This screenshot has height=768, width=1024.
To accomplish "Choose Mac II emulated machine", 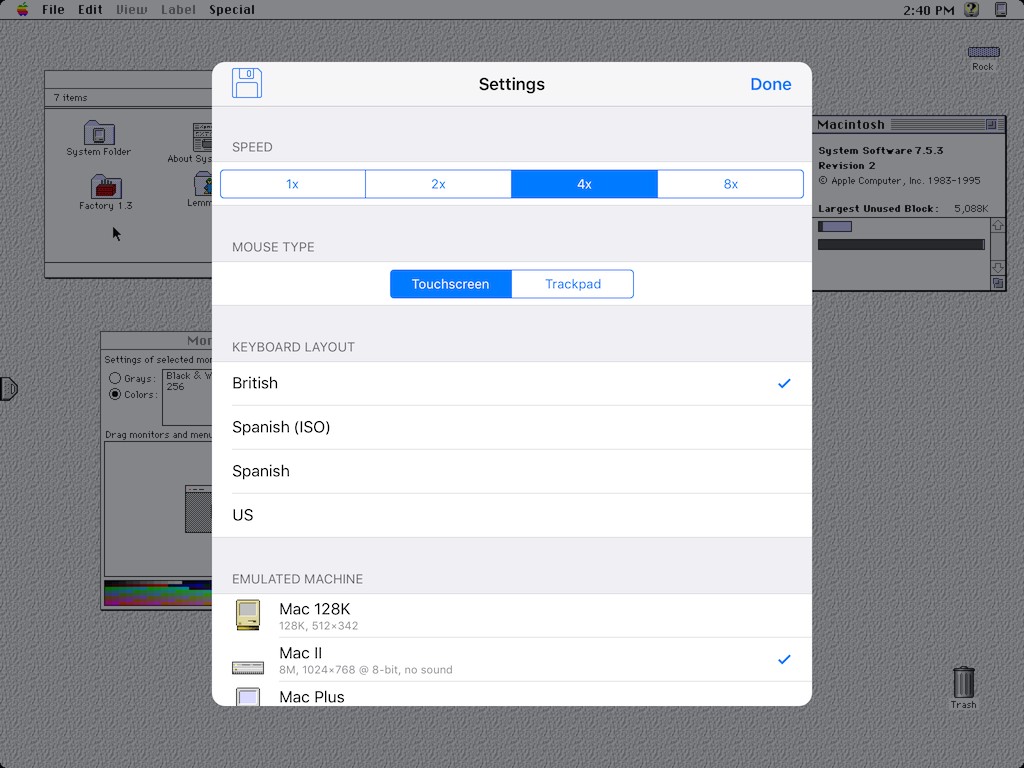I will point(512,660).
